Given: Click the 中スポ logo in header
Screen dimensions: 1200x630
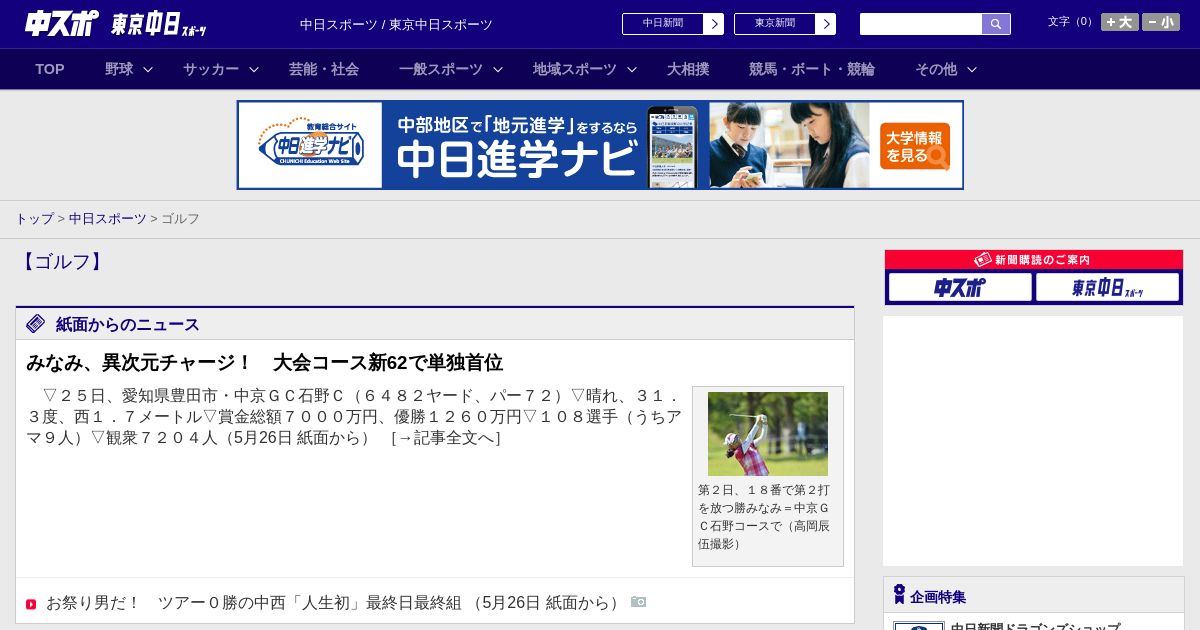Looking at the screenshot, I should (x=61, y=24).
